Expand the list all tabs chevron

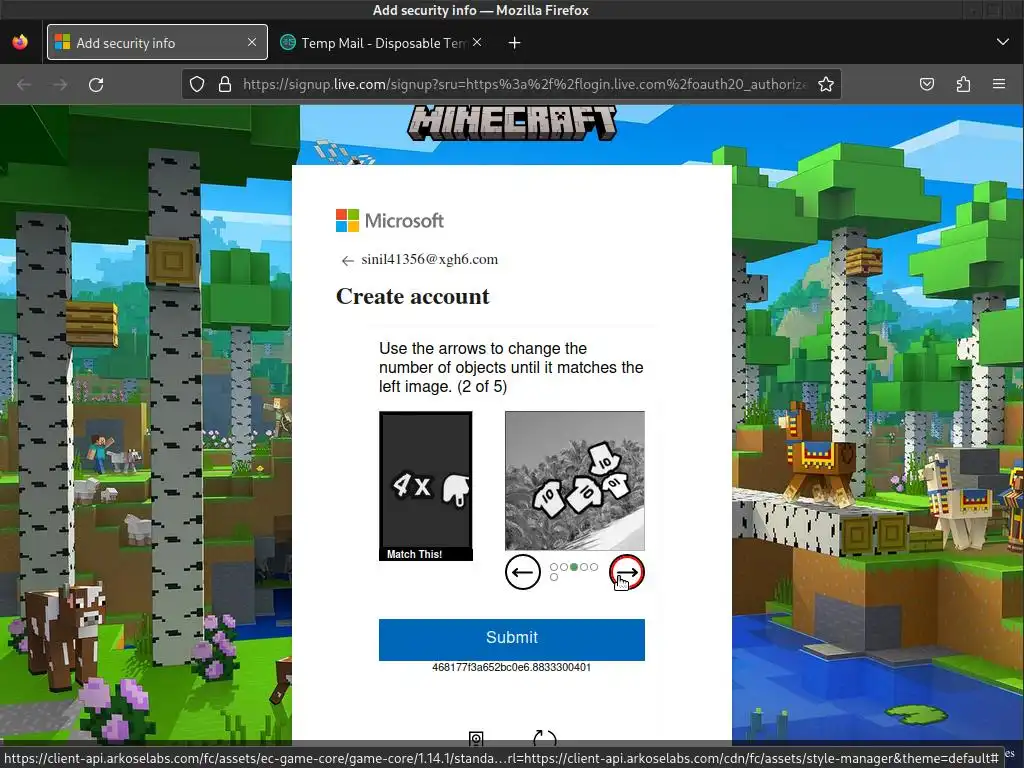(1002, 42)
